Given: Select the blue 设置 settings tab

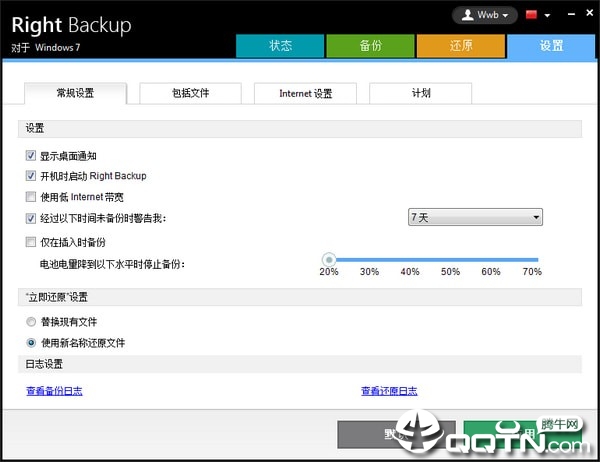Looking at the screenshot, I should 551,46.
